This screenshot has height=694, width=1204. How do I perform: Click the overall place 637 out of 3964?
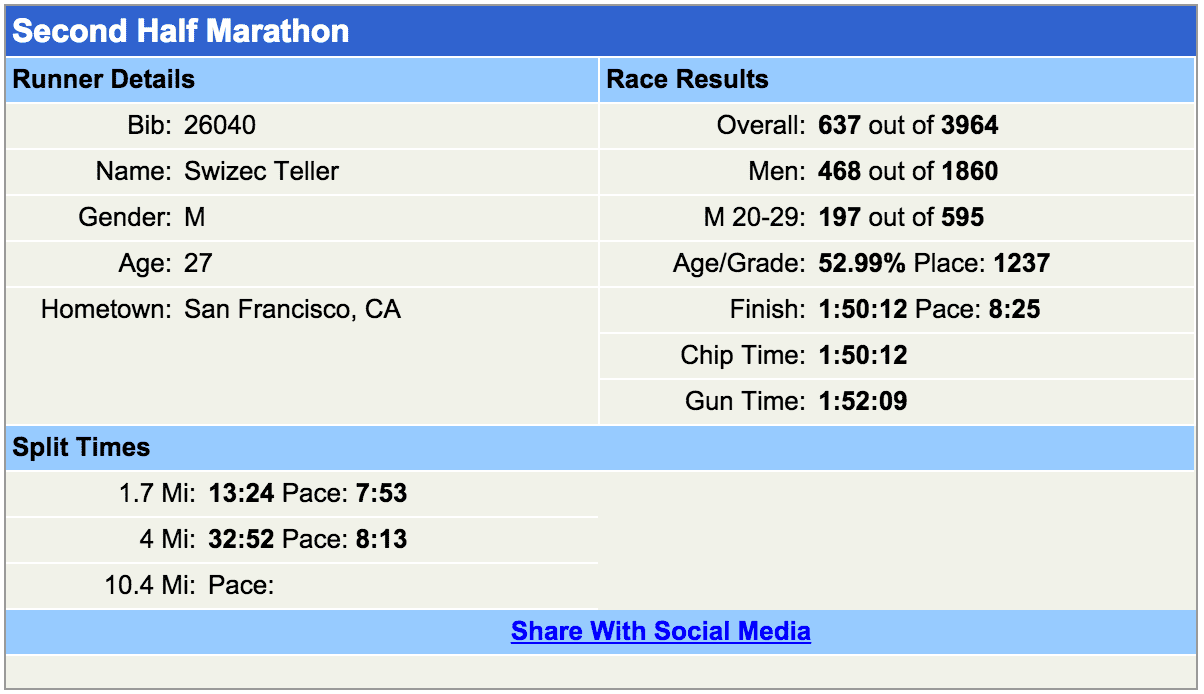pyautogui.click(x=907, y=125)
